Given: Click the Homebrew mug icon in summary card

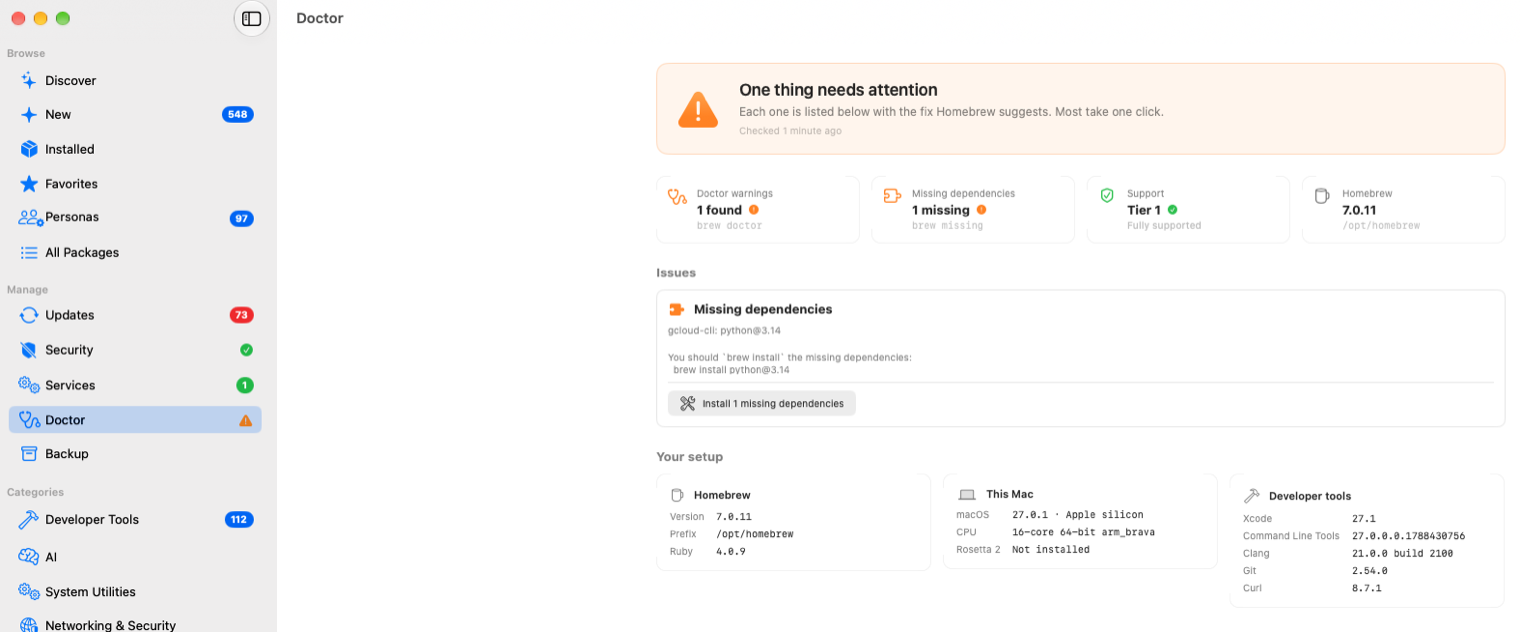Looking at the screenshot, I should pyautogui.click(x=1322, y=196).
